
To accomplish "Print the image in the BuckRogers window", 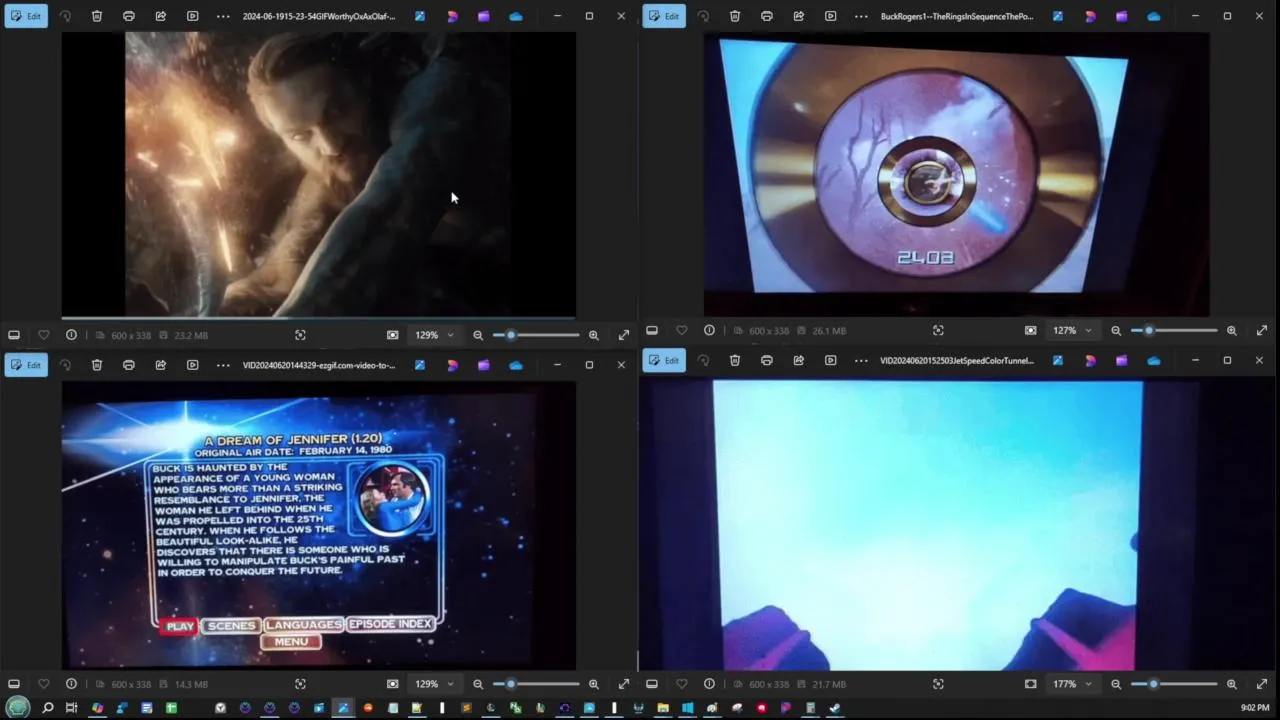I will tap(767, 16).
